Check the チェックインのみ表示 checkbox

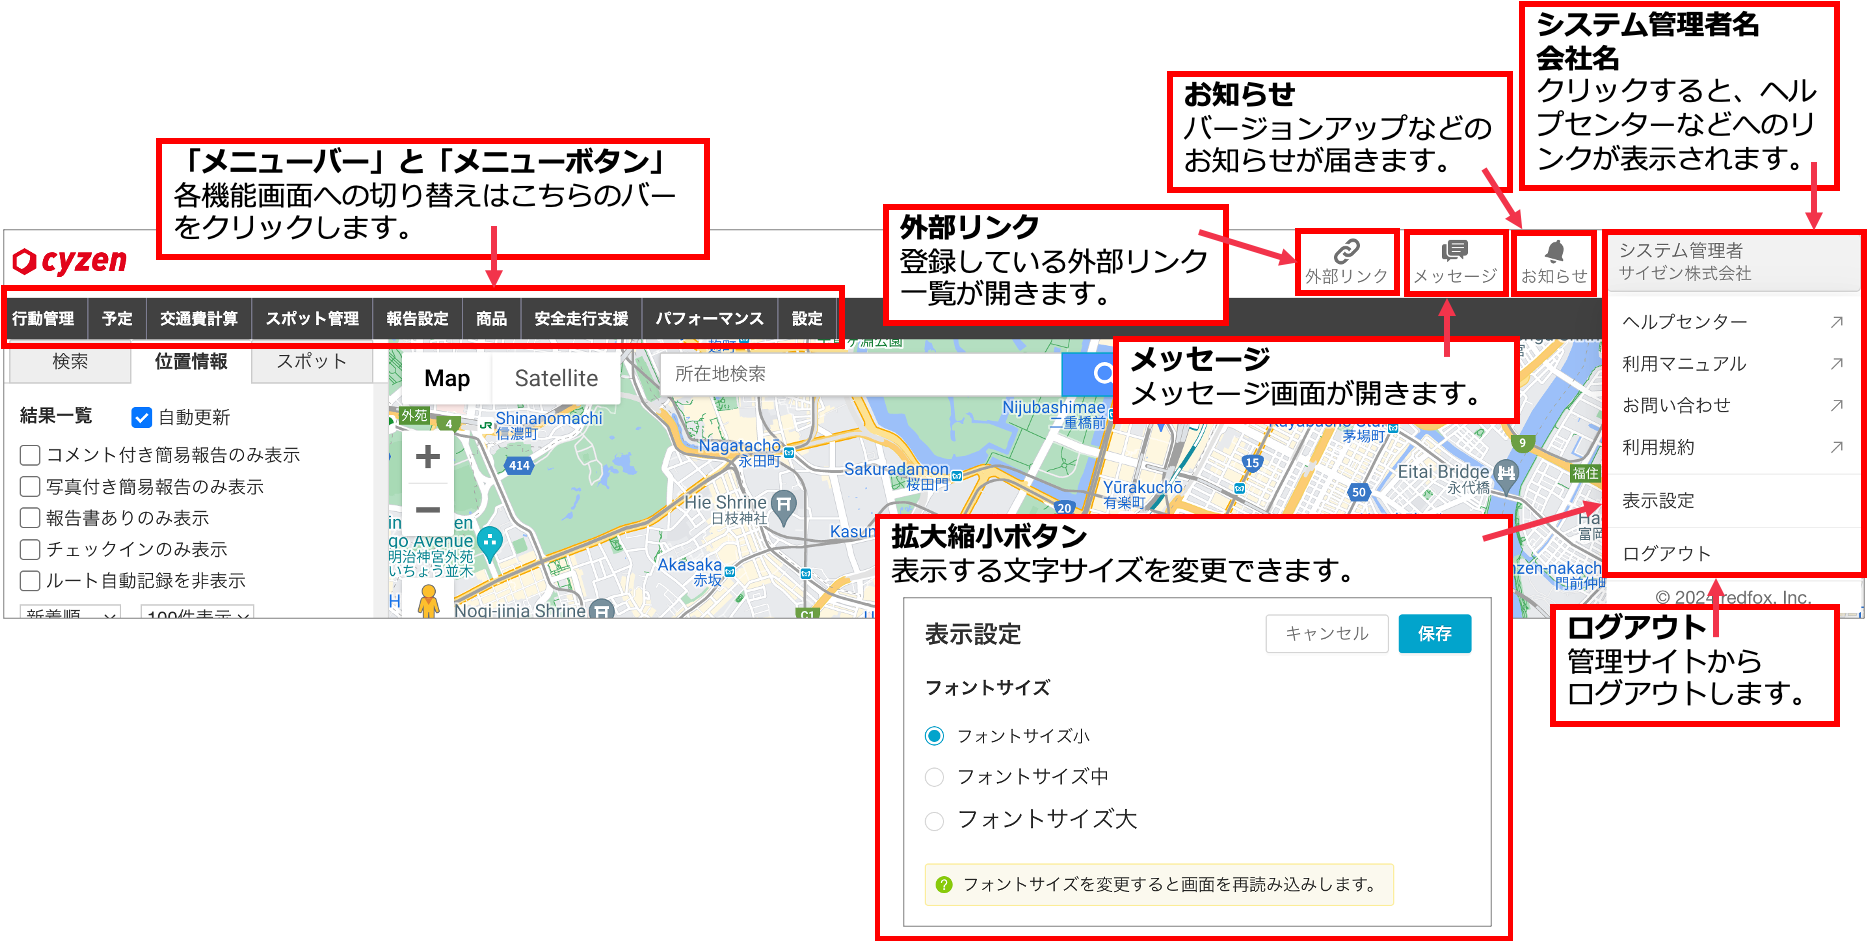pos(30,550)
